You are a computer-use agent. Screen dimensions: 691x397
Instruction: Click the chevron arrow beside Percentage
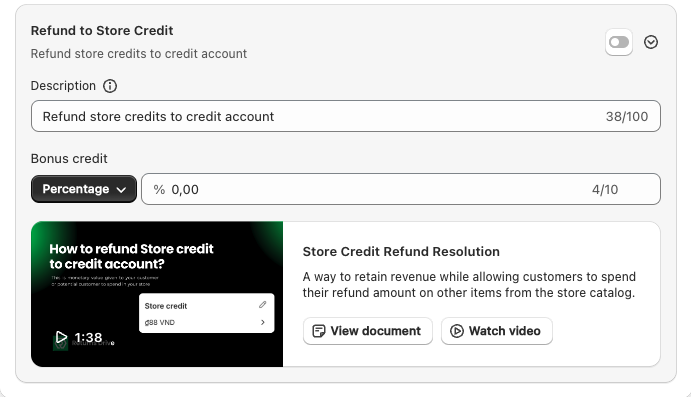121,189
